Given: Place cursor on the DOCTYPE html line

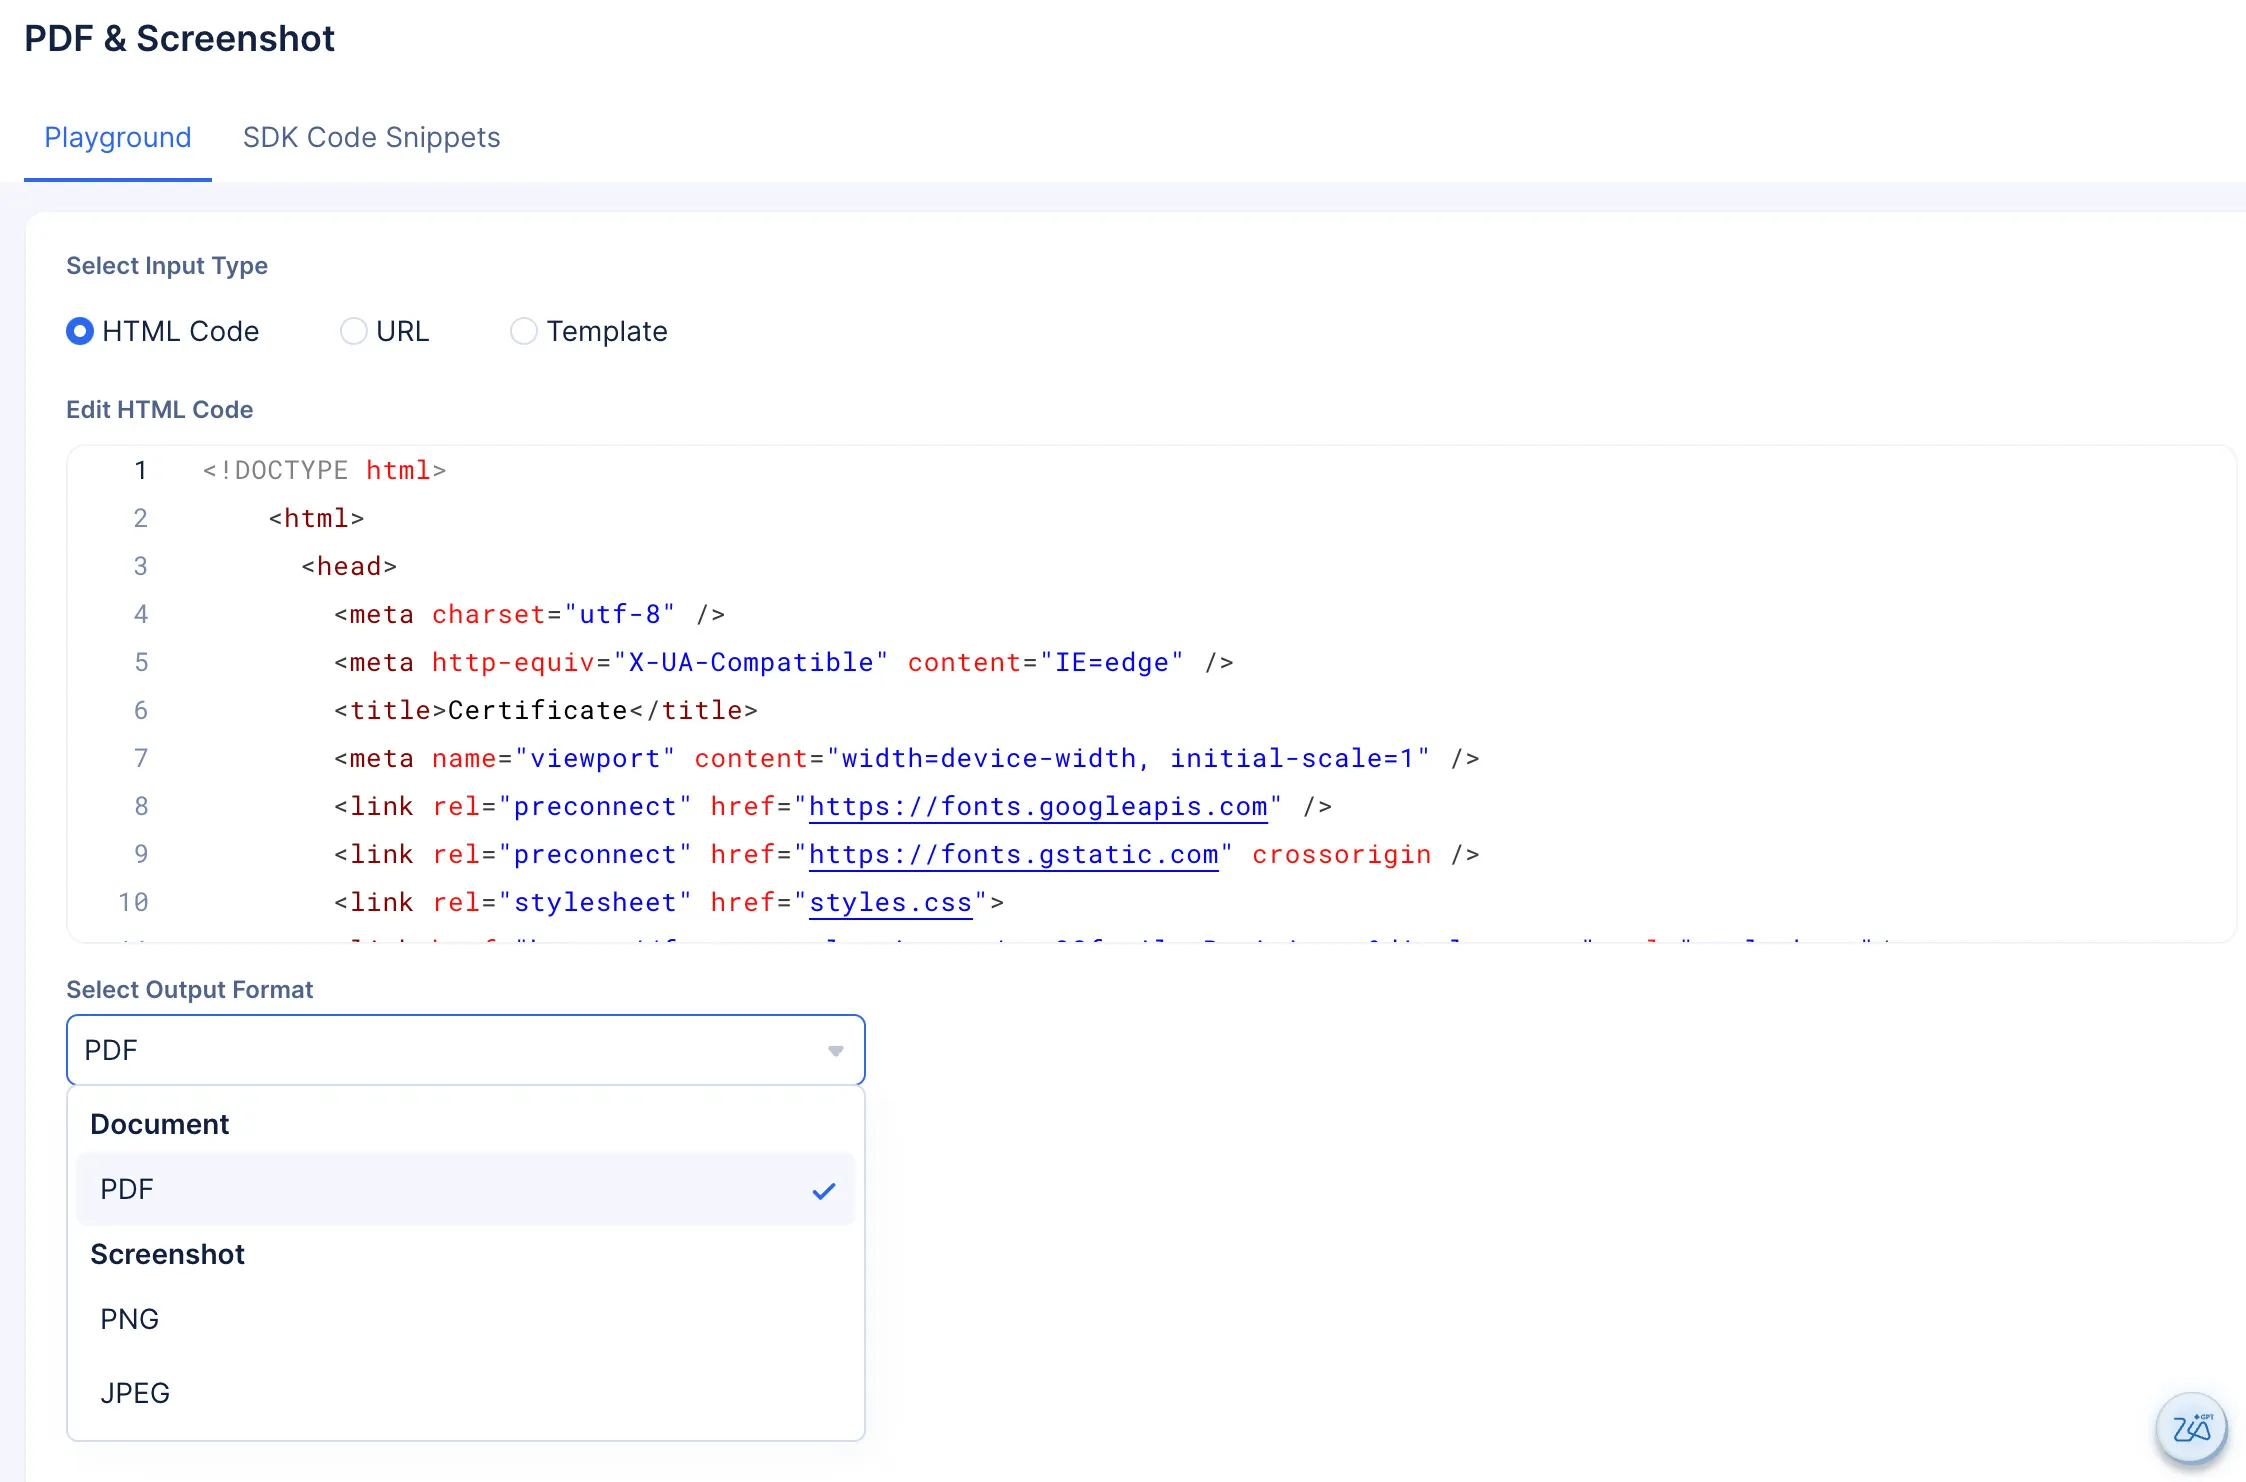Looking at the screenshot, I should click(x=324, y=470).
